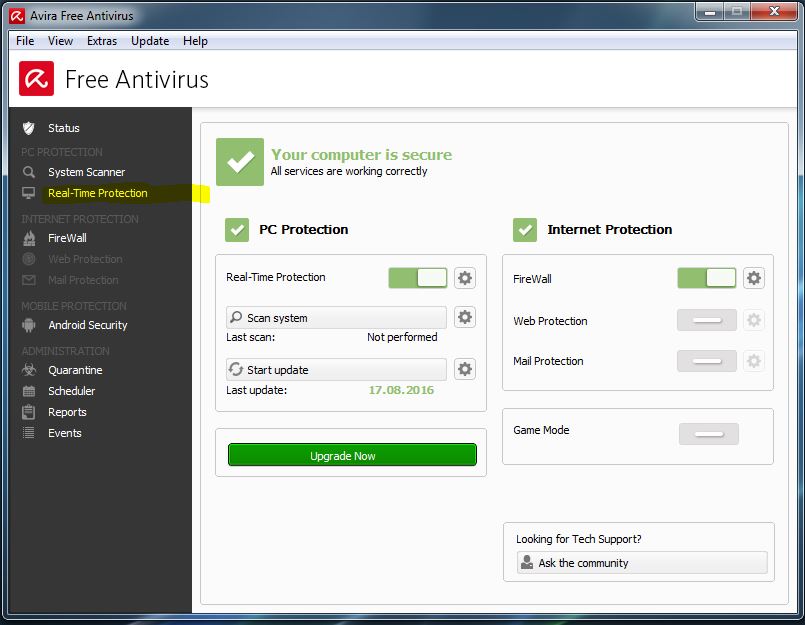Select the Status shield icon in sidebar
This screenshot has width=805, height=625.
tap(30, 127)
